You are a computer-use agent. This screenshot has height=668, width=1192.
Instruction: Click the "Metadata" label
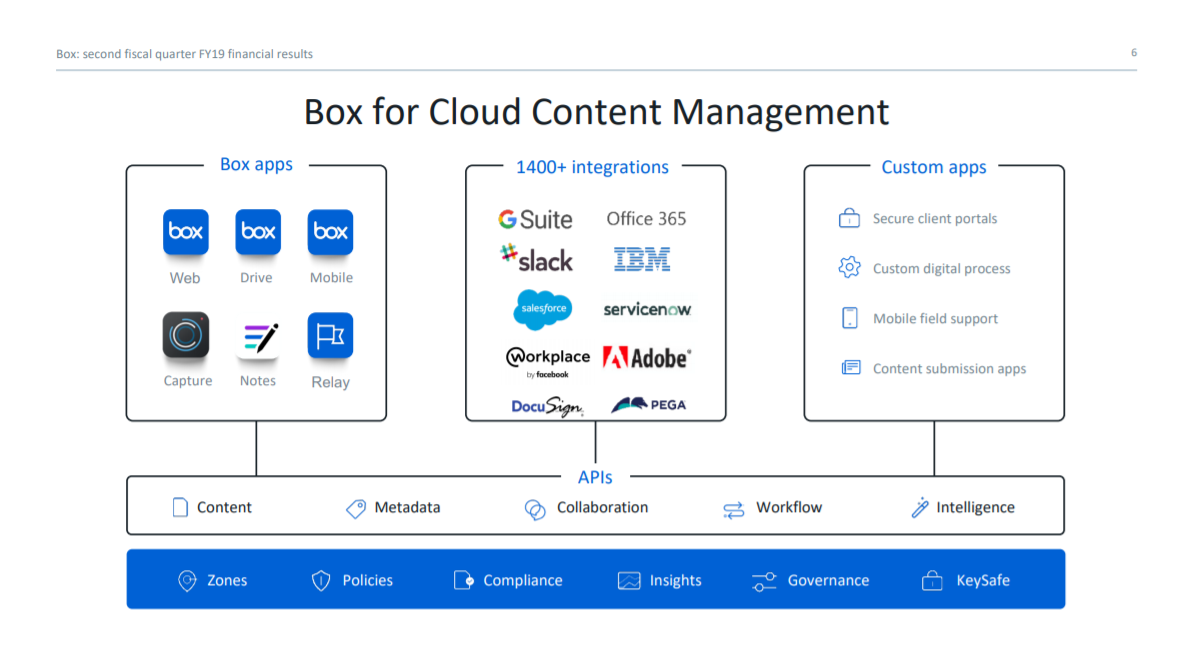coord(407,507)
